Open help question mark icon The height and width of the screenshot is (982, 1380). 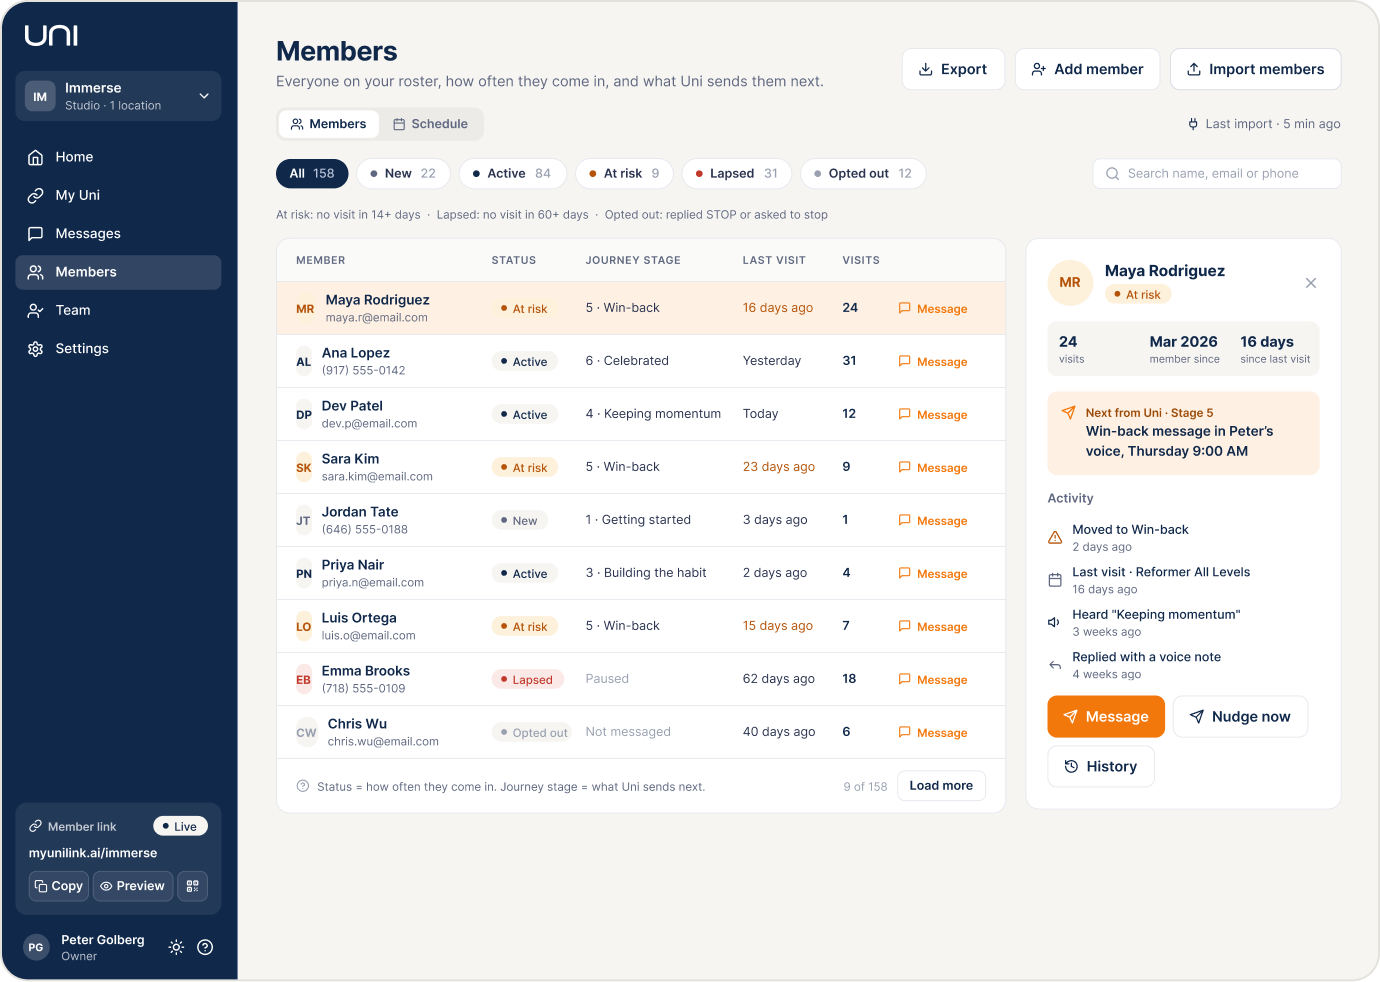point(205,947)
